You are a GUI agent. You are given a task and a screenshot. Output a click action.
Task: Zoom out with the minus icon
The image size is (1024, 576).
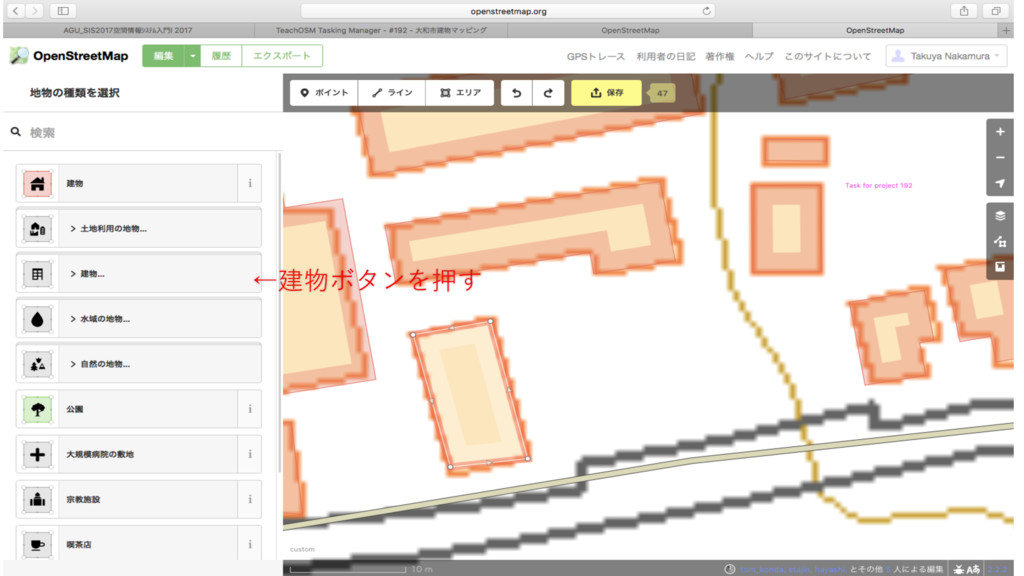pyautogui.click(x=999, y=157)
